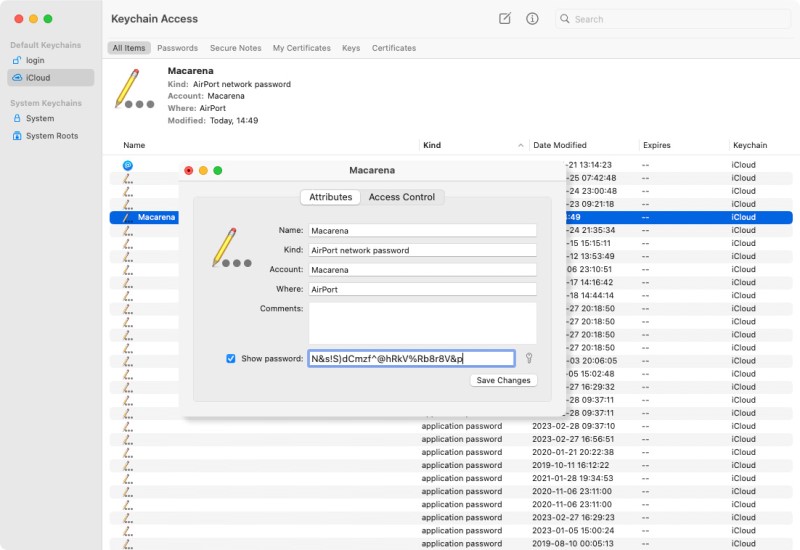
Task: Click the Expires column header
Action: click(x=657, y=145)
